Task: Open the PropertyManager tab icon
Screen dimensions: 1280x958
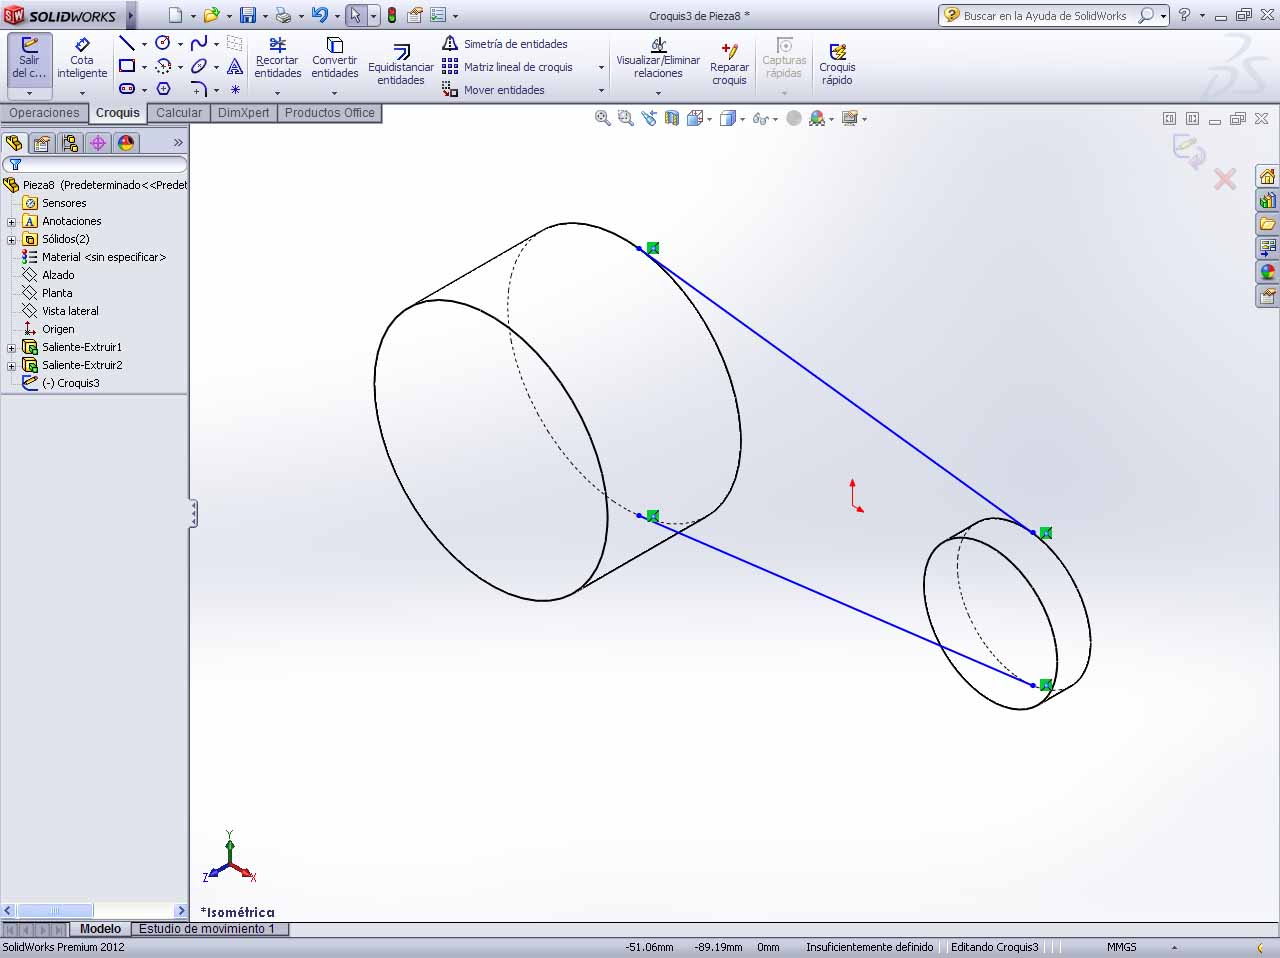Action: coord(42,143)
